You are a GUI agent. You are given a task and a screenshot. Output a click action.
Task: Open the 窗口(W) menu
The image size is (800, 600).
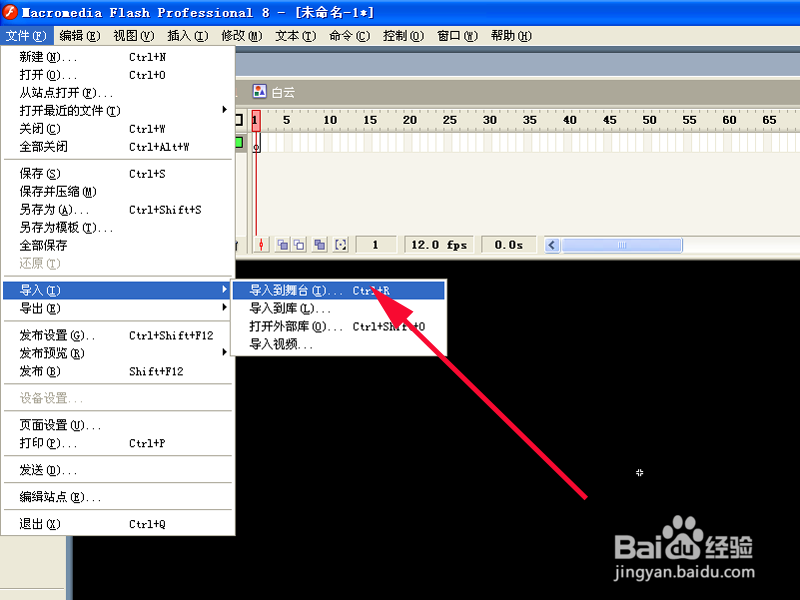pyautogui.click(x=458, y=36)
